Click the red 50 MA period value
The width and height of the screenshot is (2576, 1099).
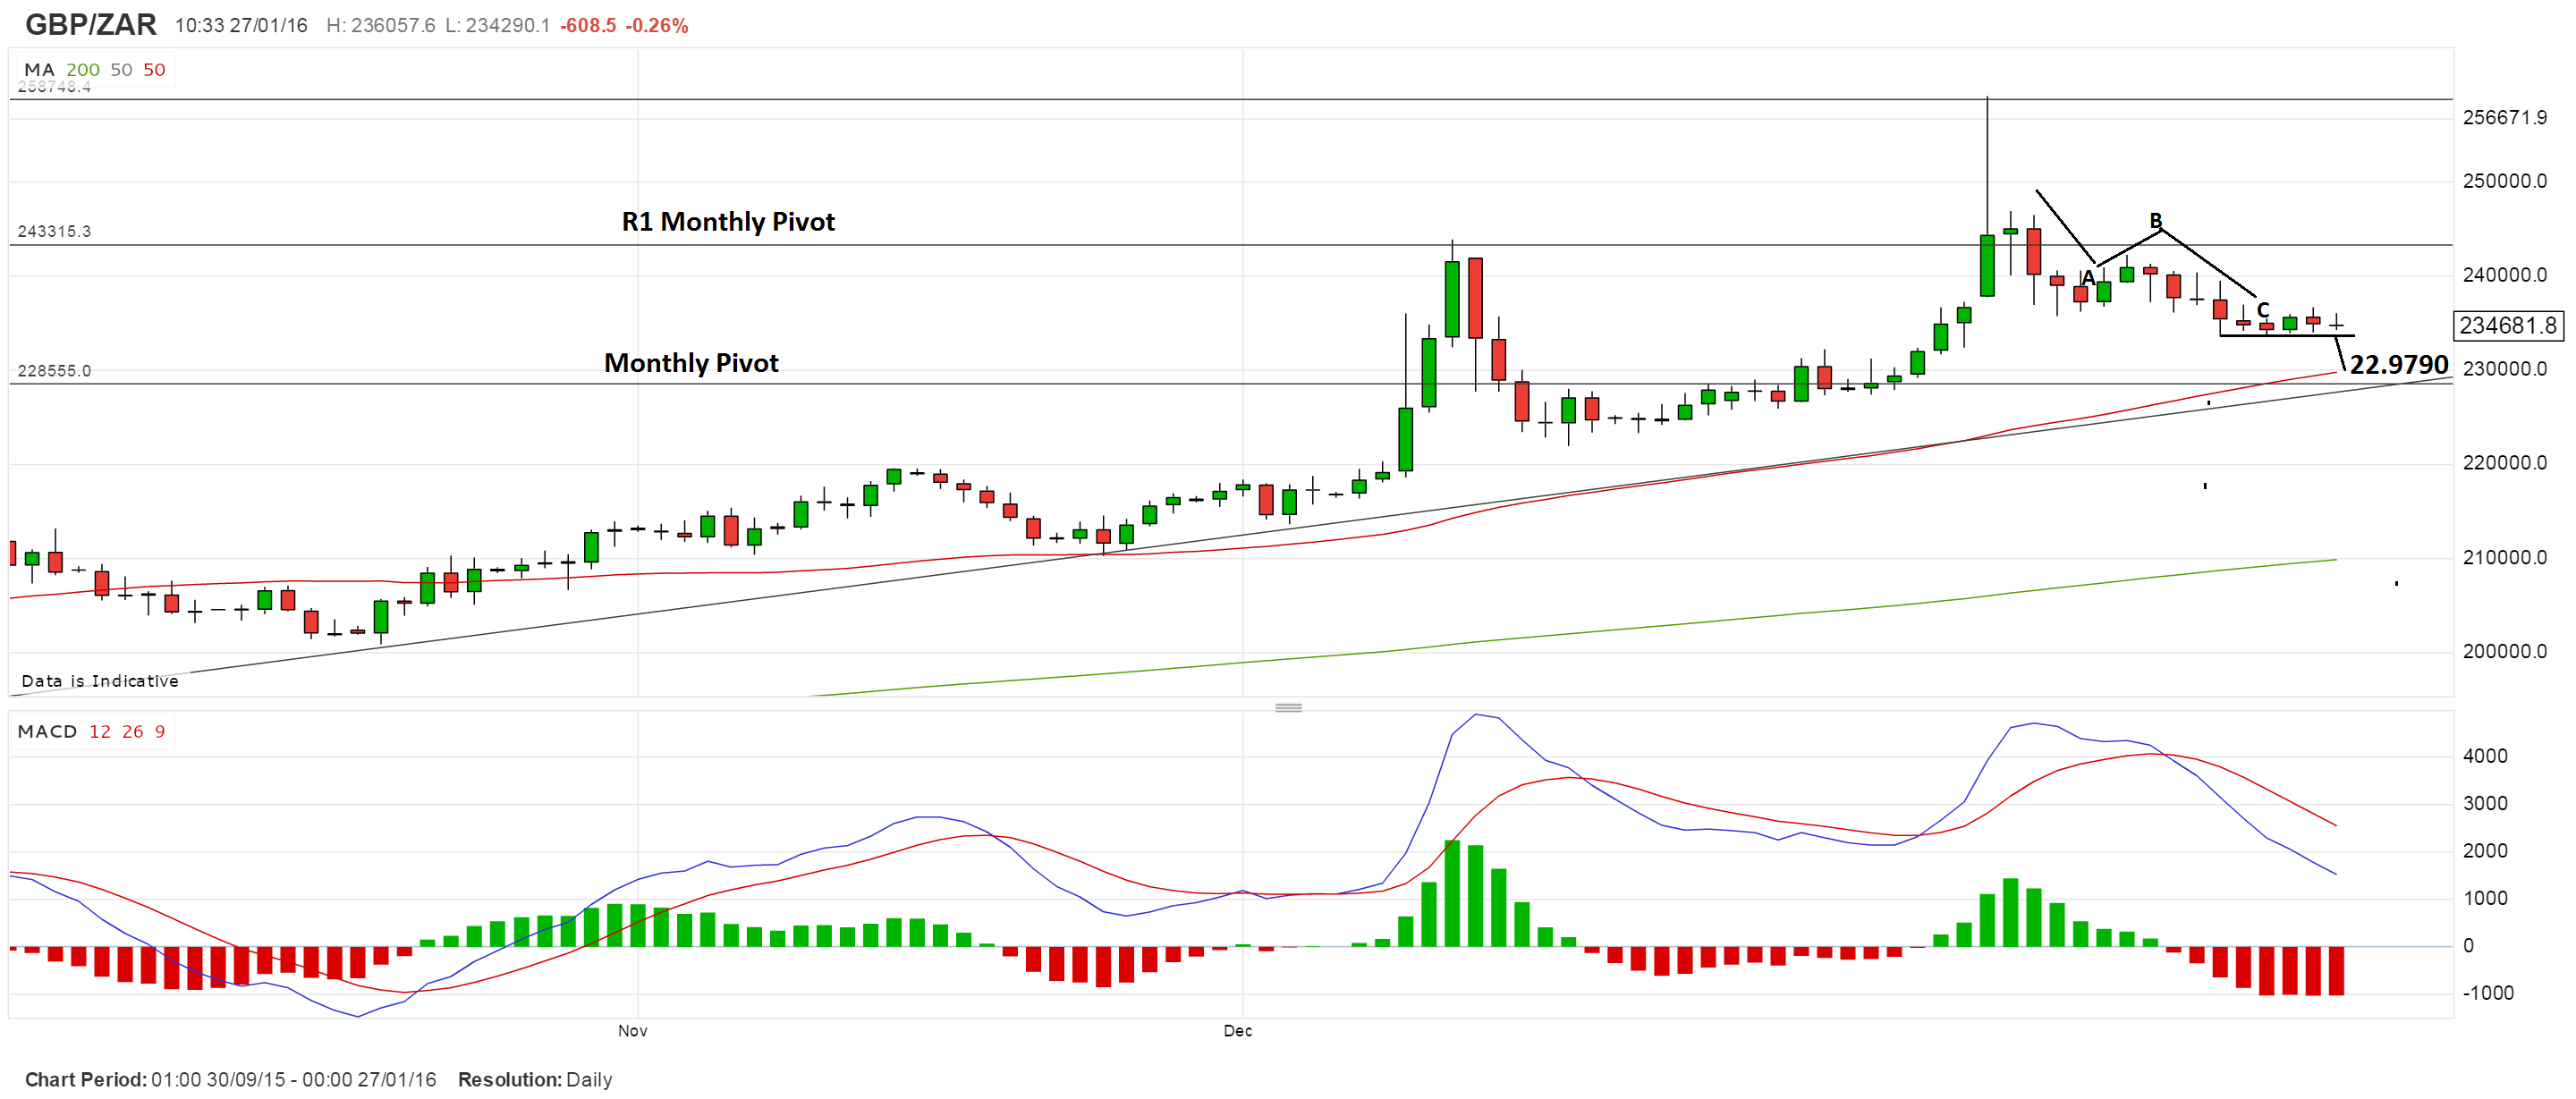154,70
